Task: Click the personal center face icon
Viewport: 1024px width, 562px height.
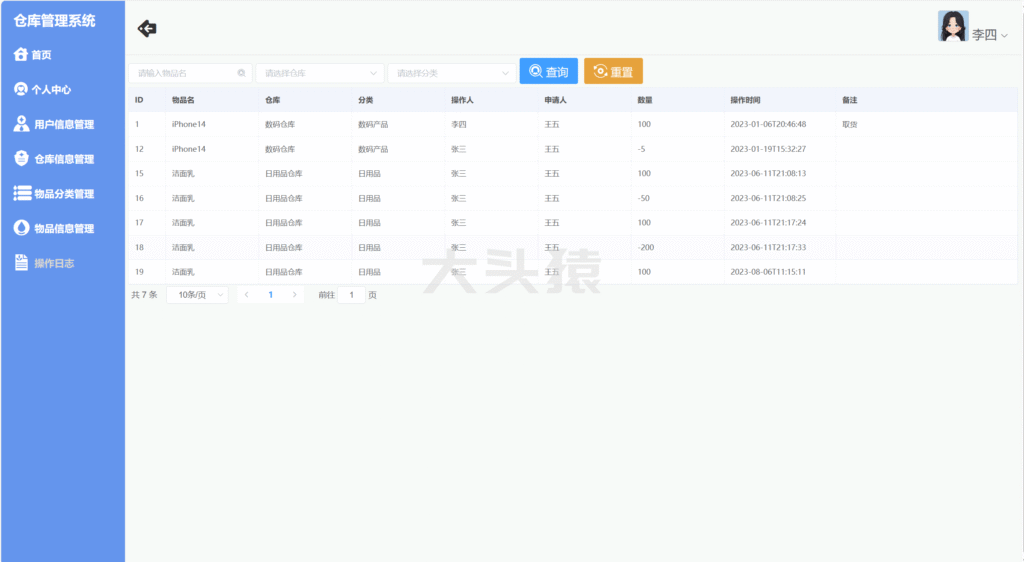Action: coord(21,89)
